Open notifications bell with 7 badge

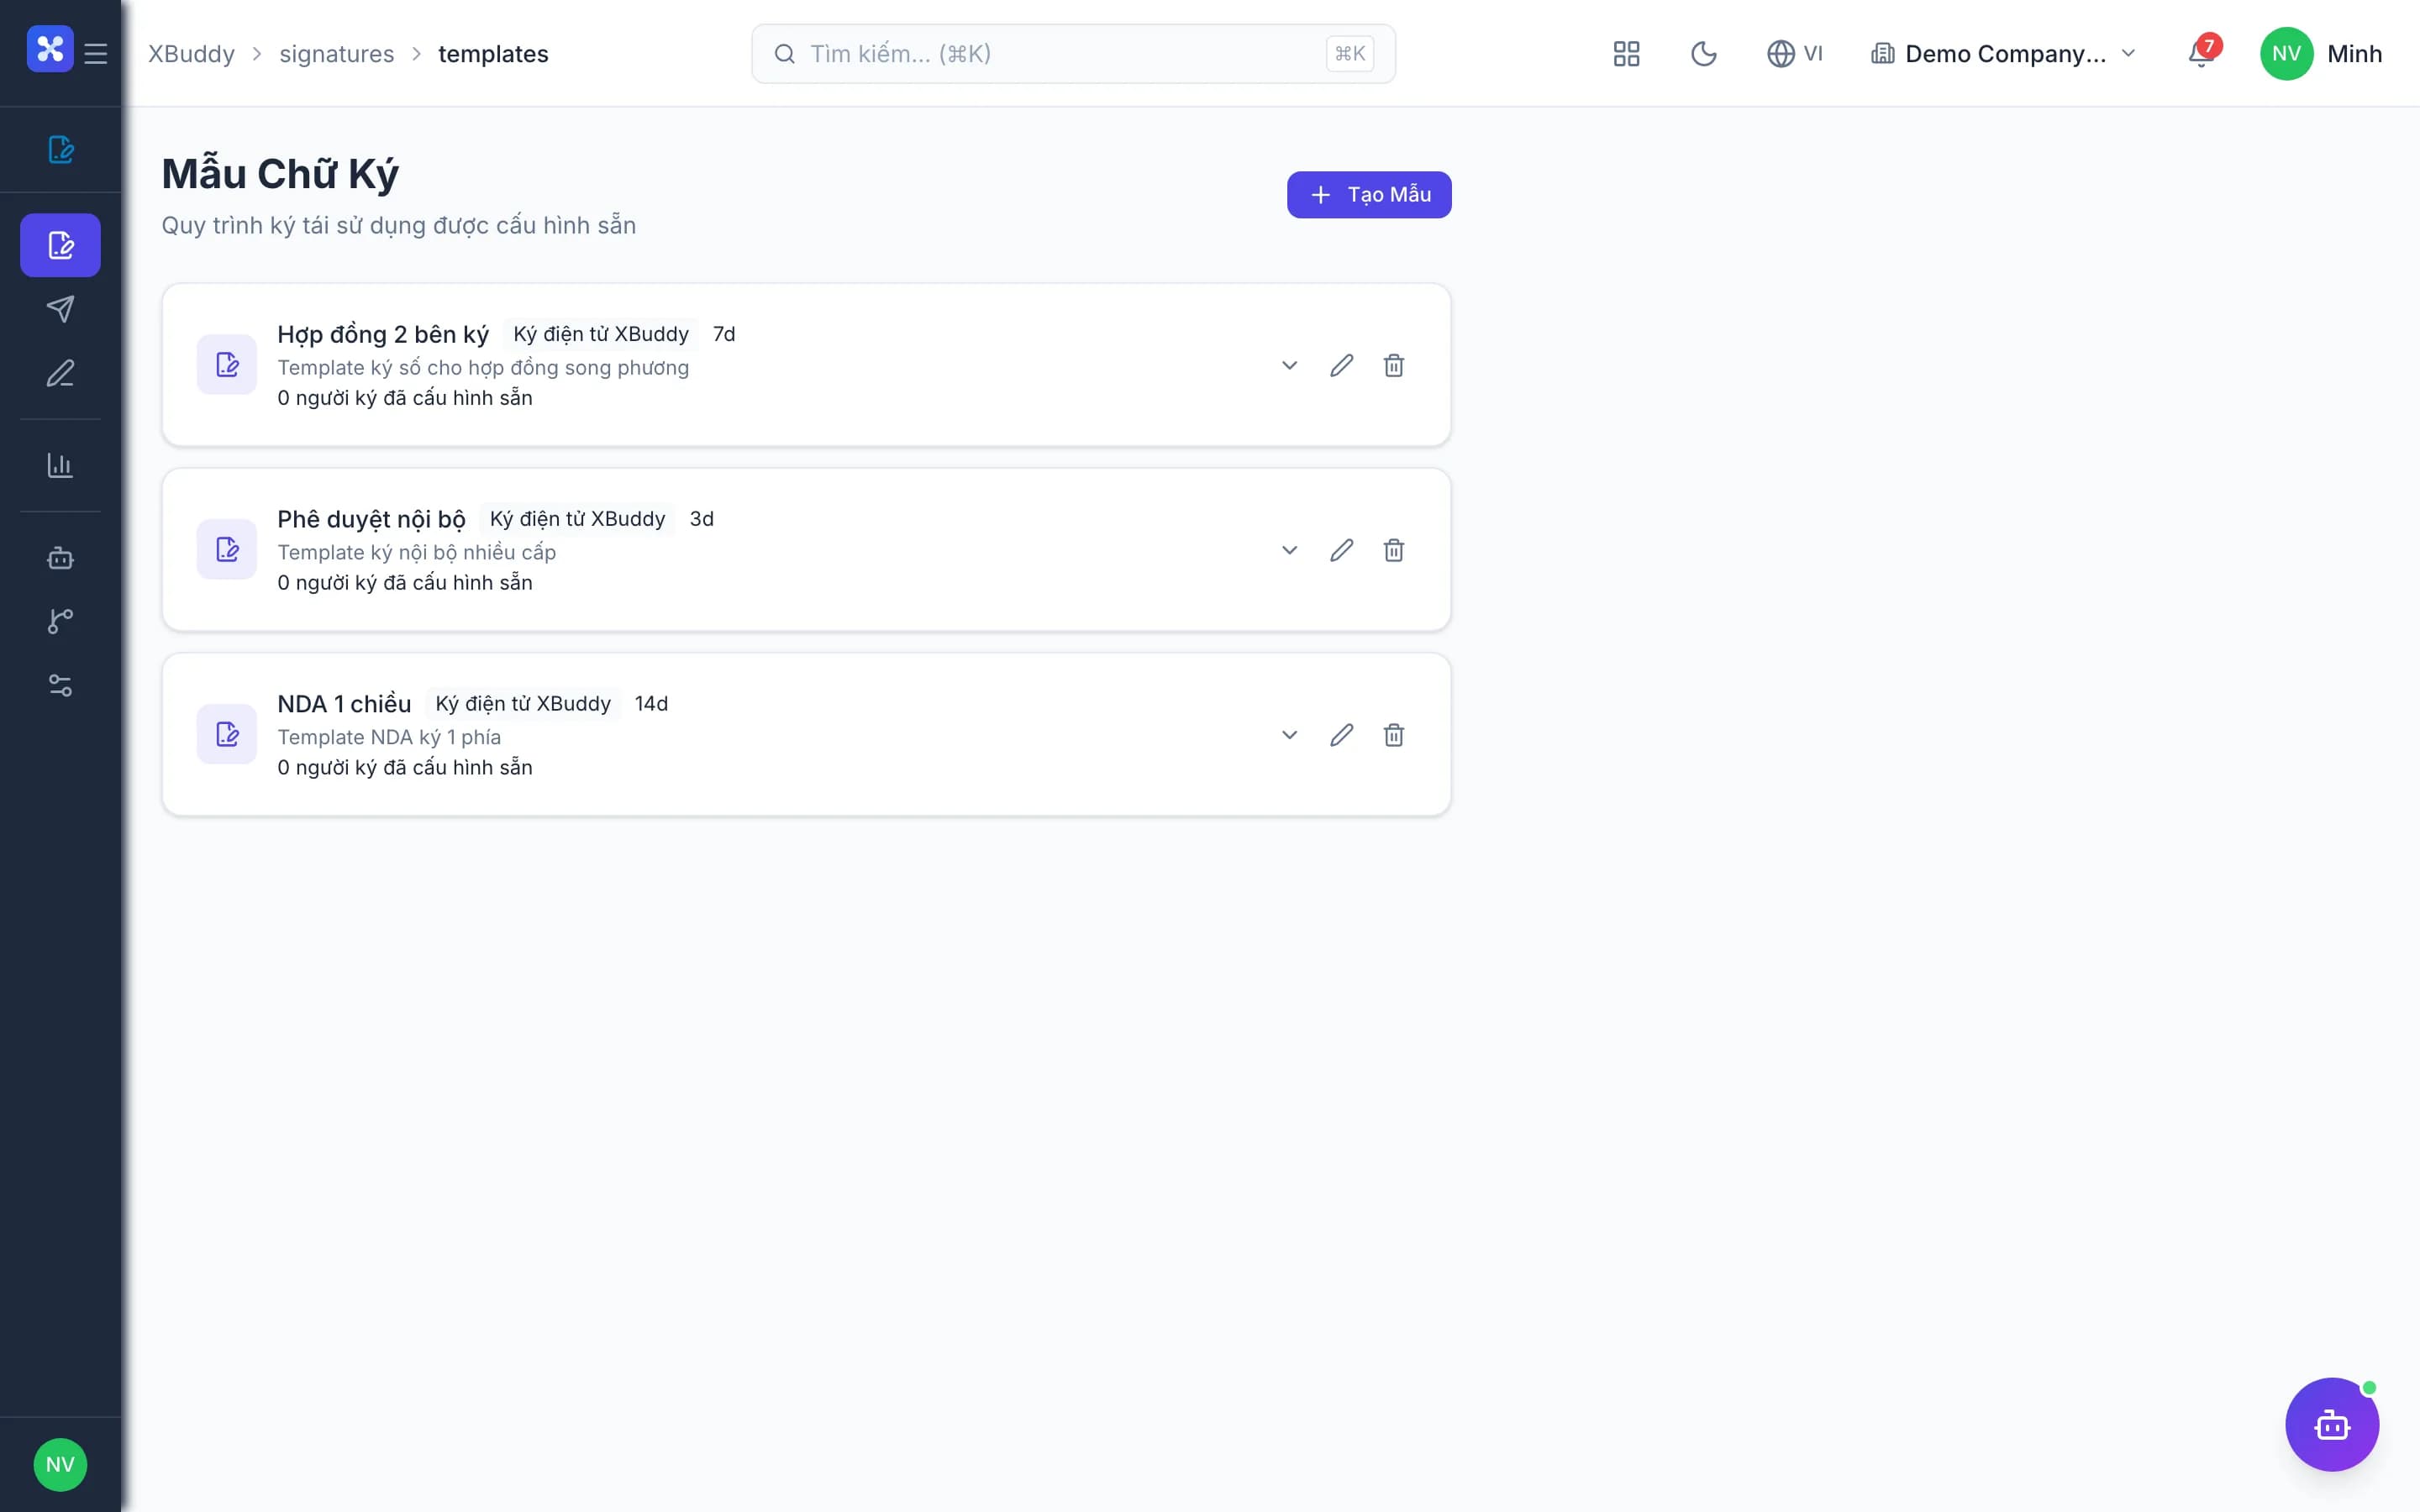click(x=2203, y=53)
